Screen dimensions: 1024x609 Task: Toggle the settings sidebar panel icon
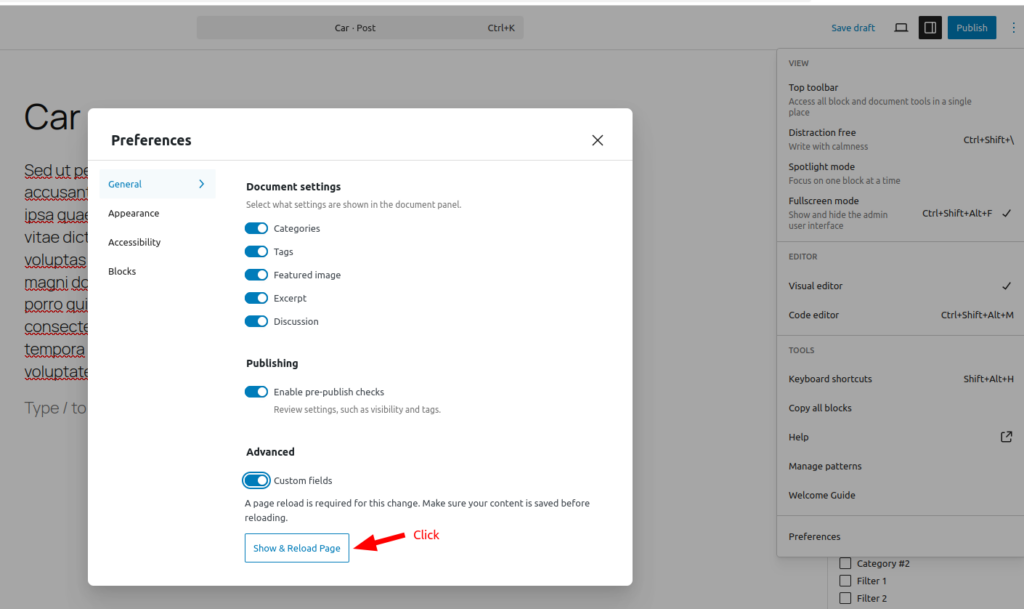930,28
